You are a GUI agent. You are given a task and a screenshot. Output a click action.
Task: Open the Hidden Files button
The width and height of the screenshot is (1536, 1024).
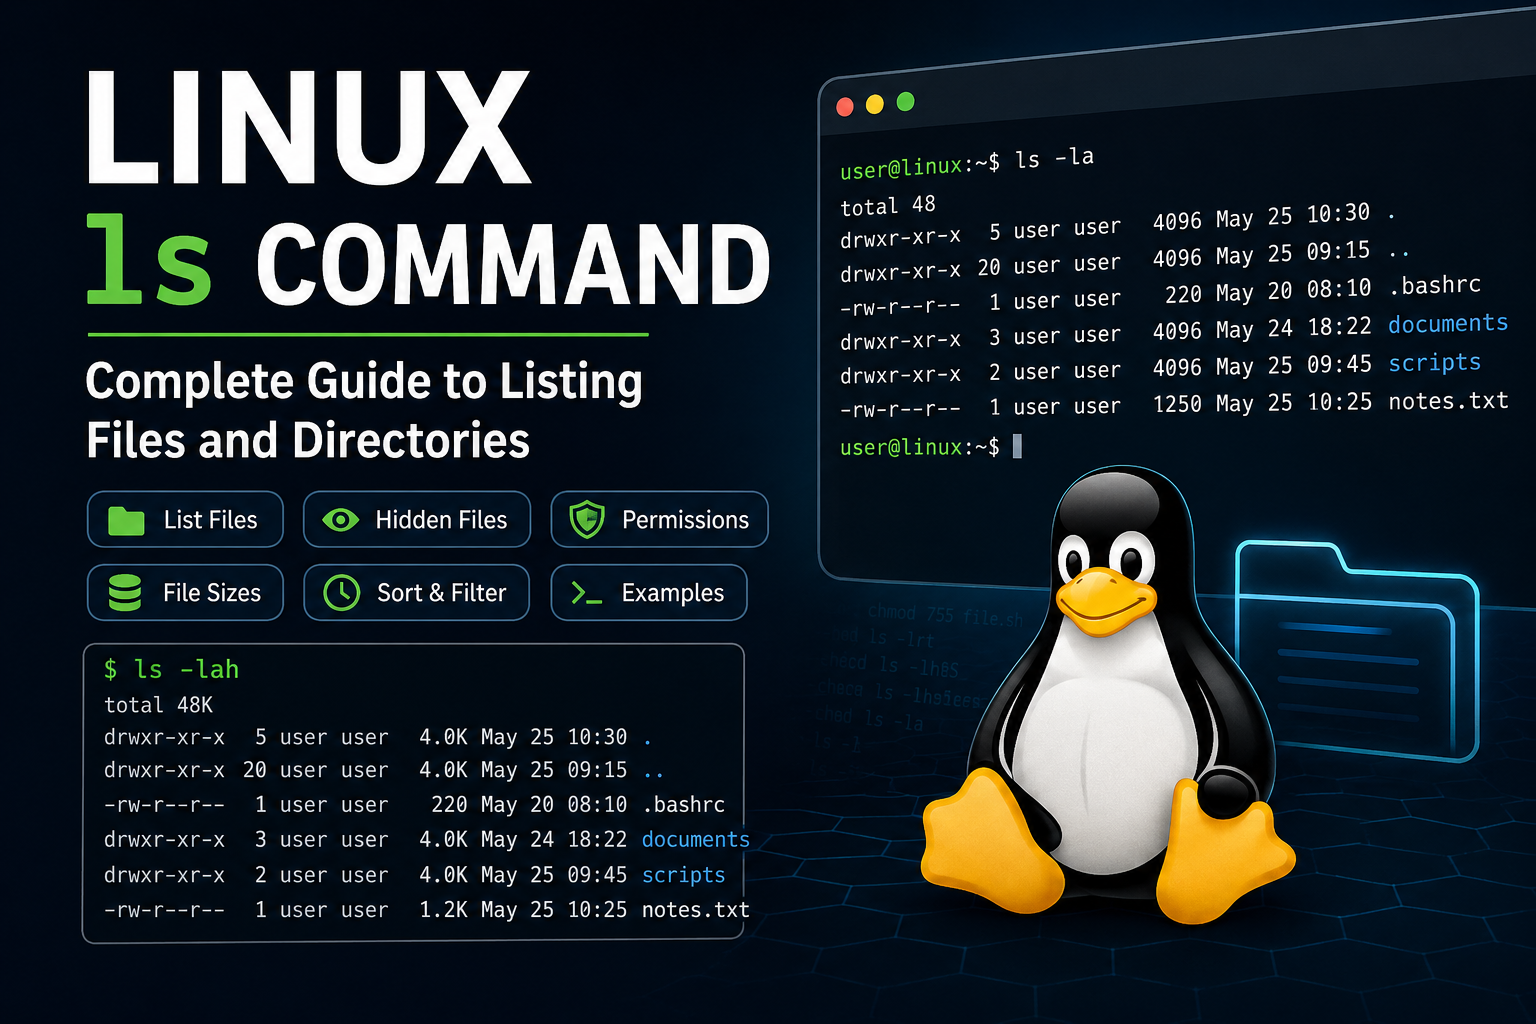(x=417, y=520)
